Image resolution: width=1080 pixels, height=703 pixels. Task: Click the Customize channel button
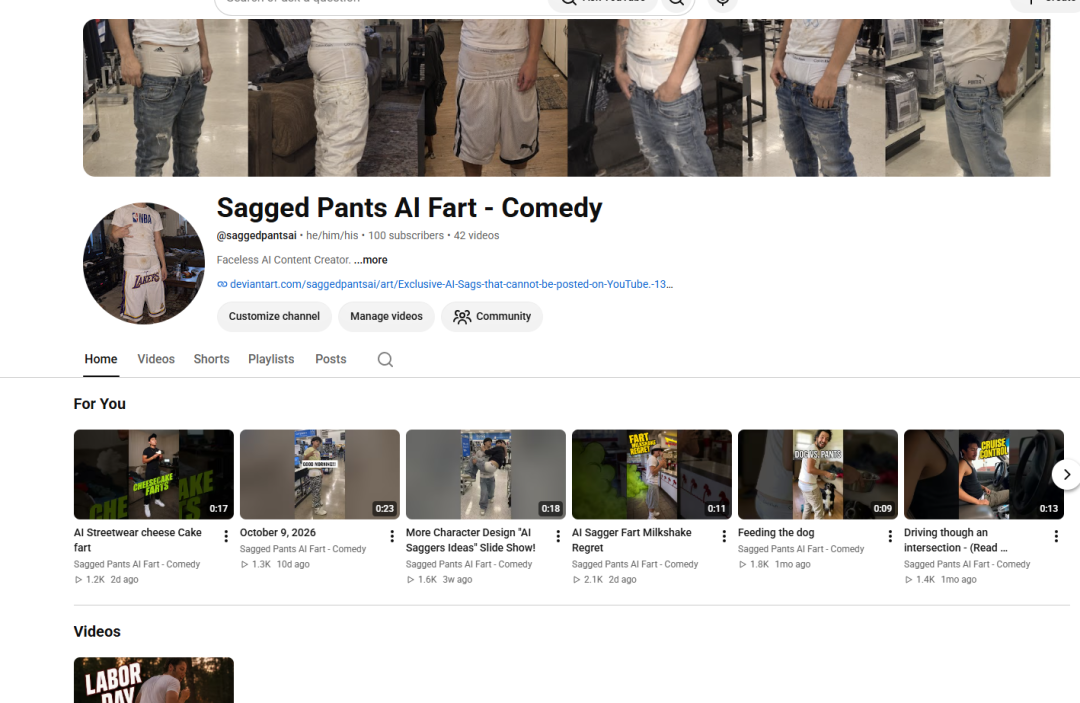(274, 317)
